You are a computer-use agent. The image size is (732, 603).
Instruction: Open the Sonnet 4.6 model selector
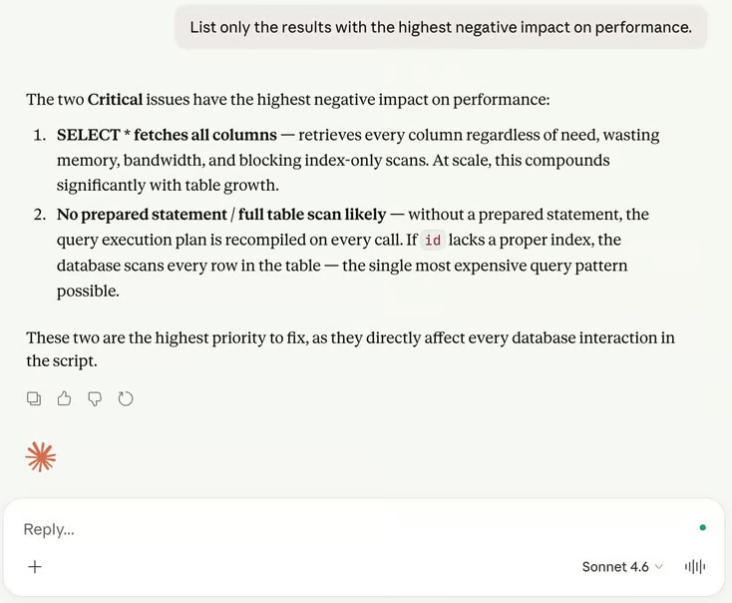coord(622,567)
